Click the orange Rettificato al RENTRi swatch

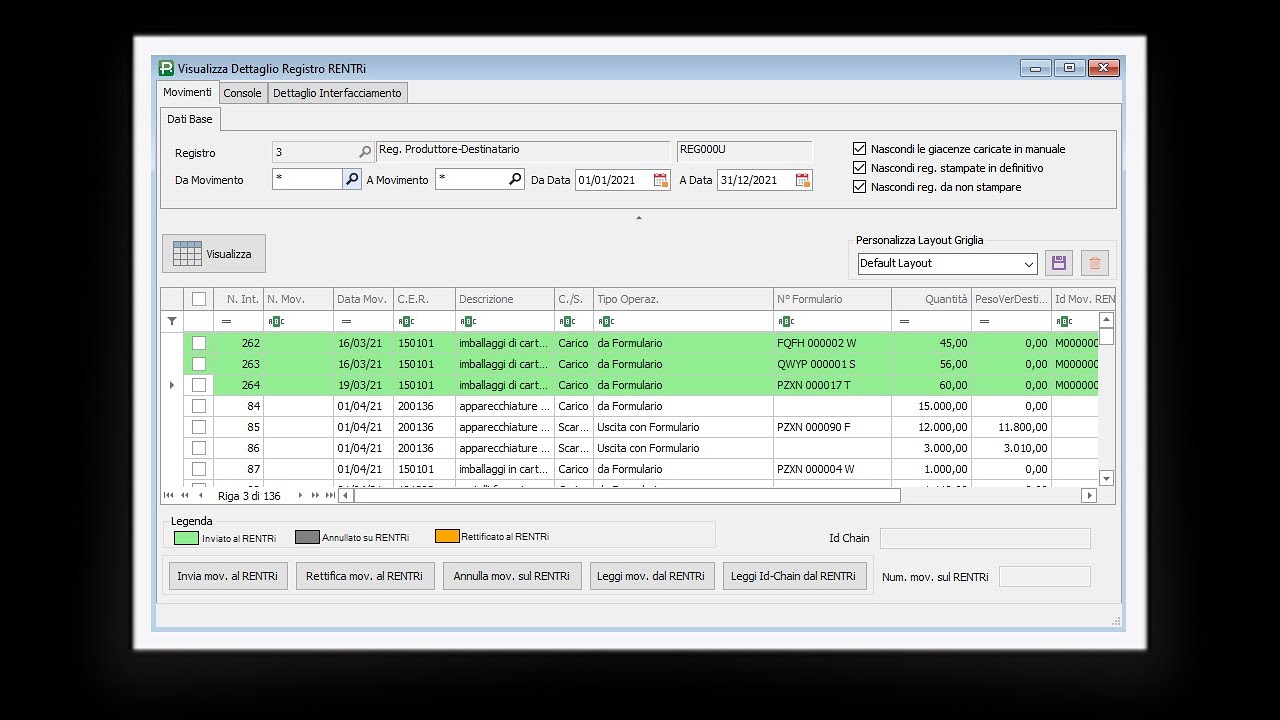tap(447, 537)
